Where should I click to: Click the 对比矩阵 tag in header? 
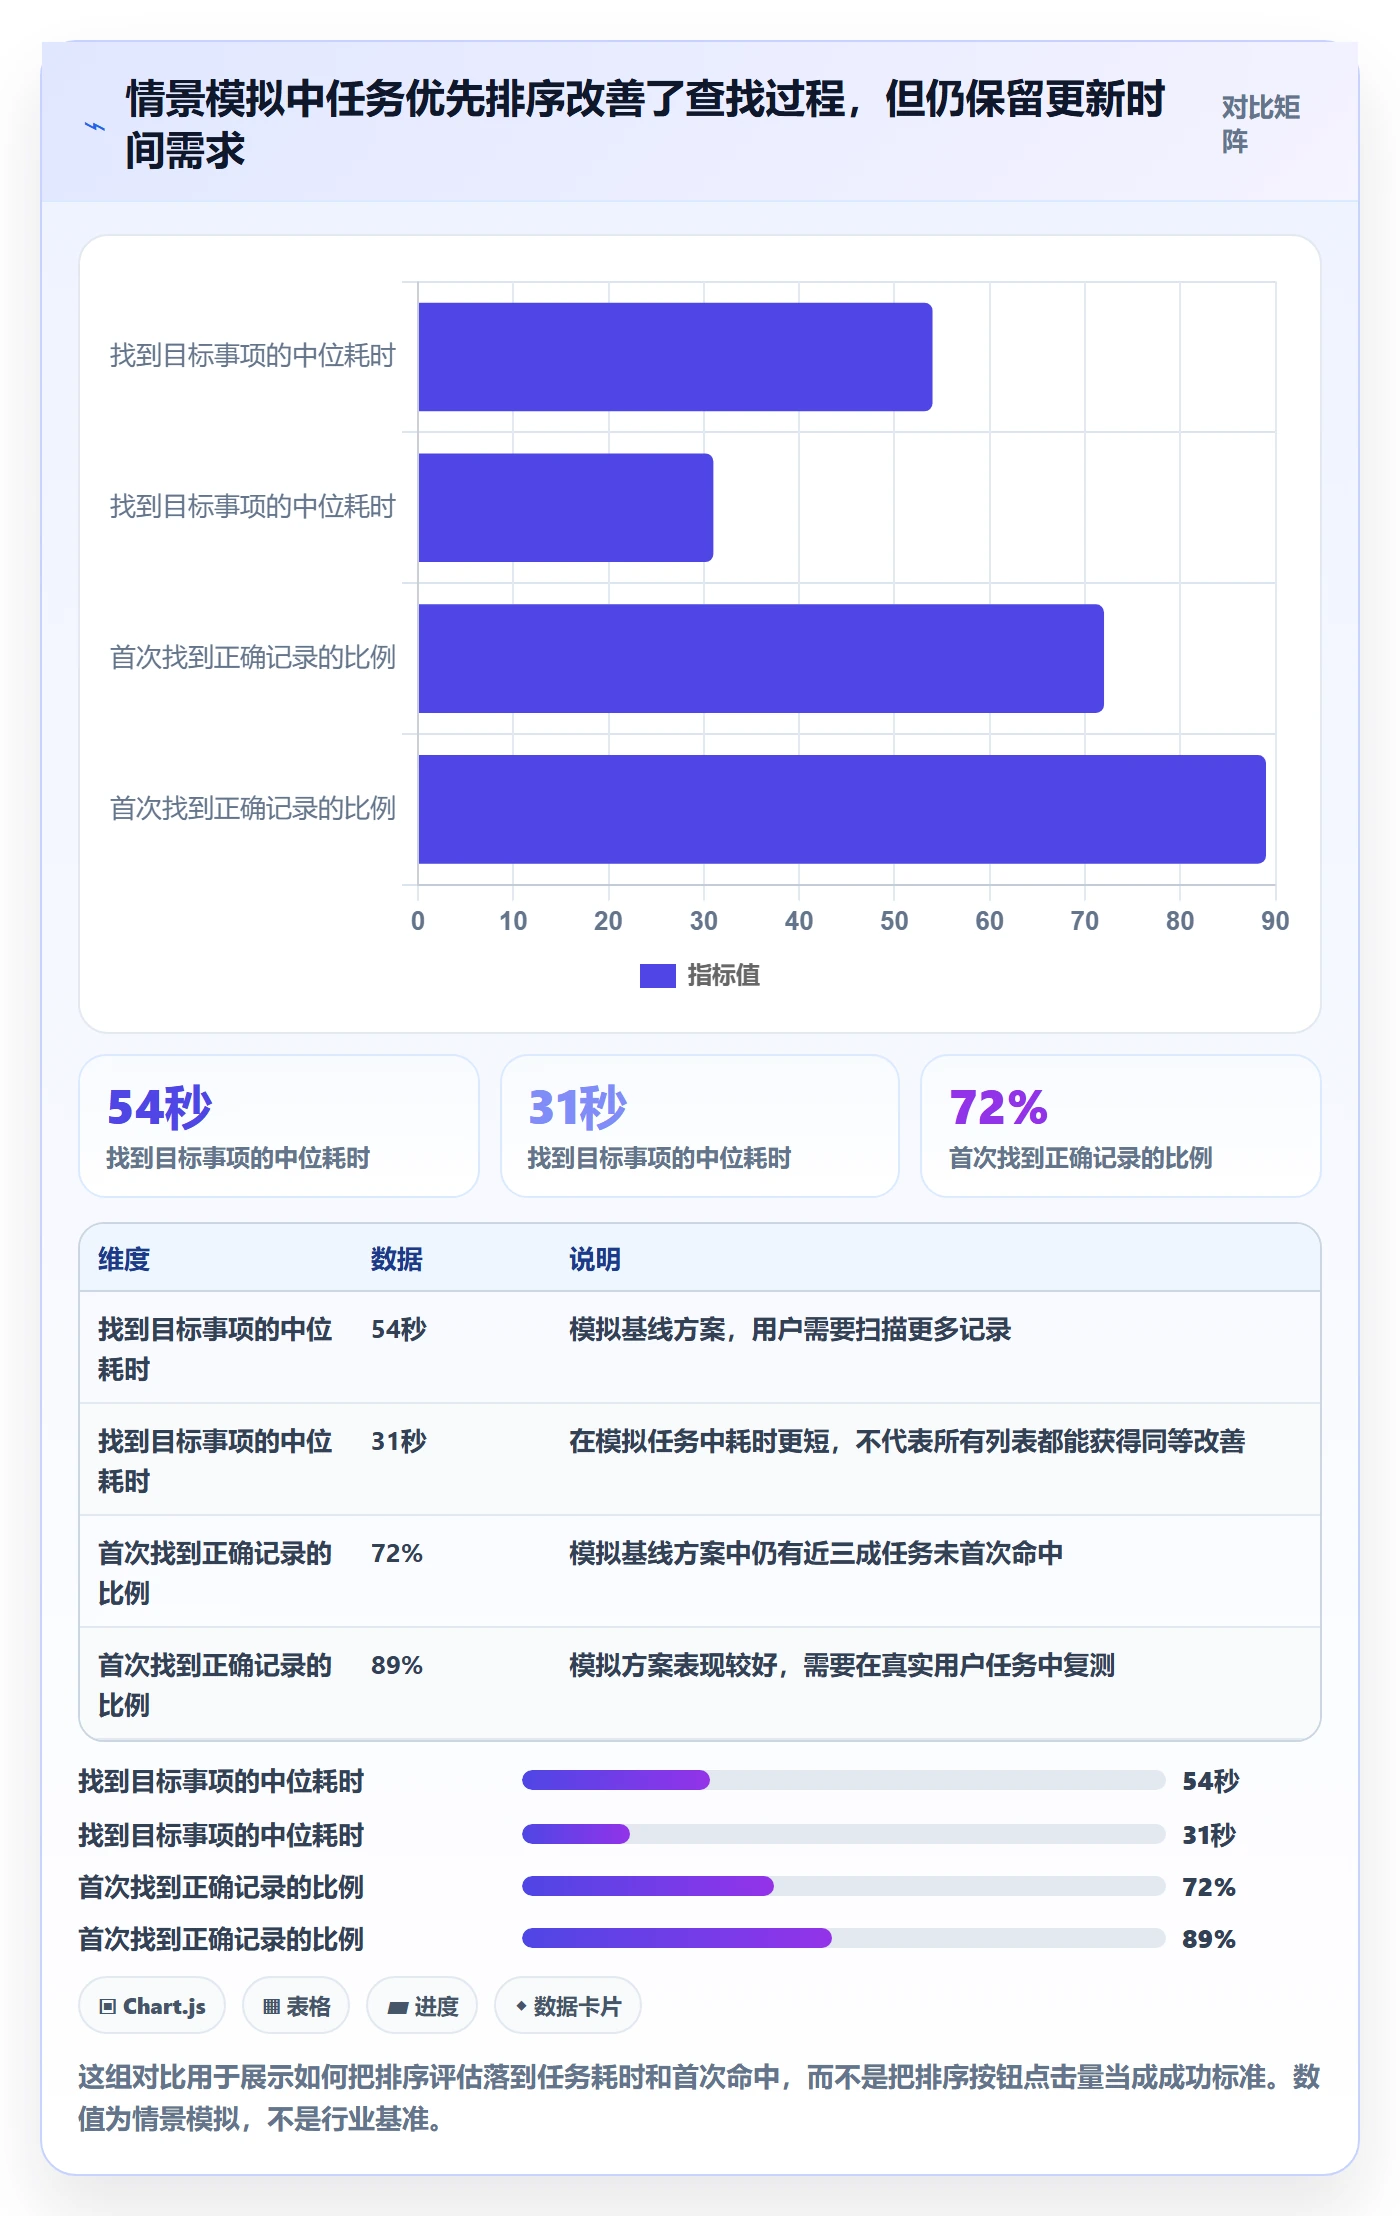pos(1260,124)
